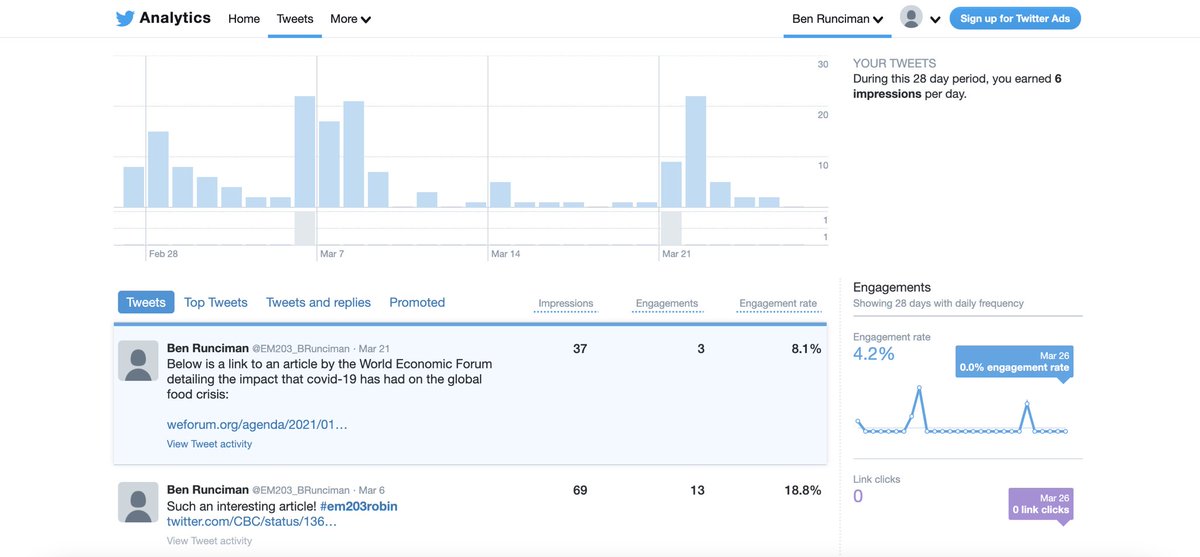The height and width of the screenshot is (557, 1200).
Task: Click the 8.1% engagement rate value
Action: click(807, 349)
